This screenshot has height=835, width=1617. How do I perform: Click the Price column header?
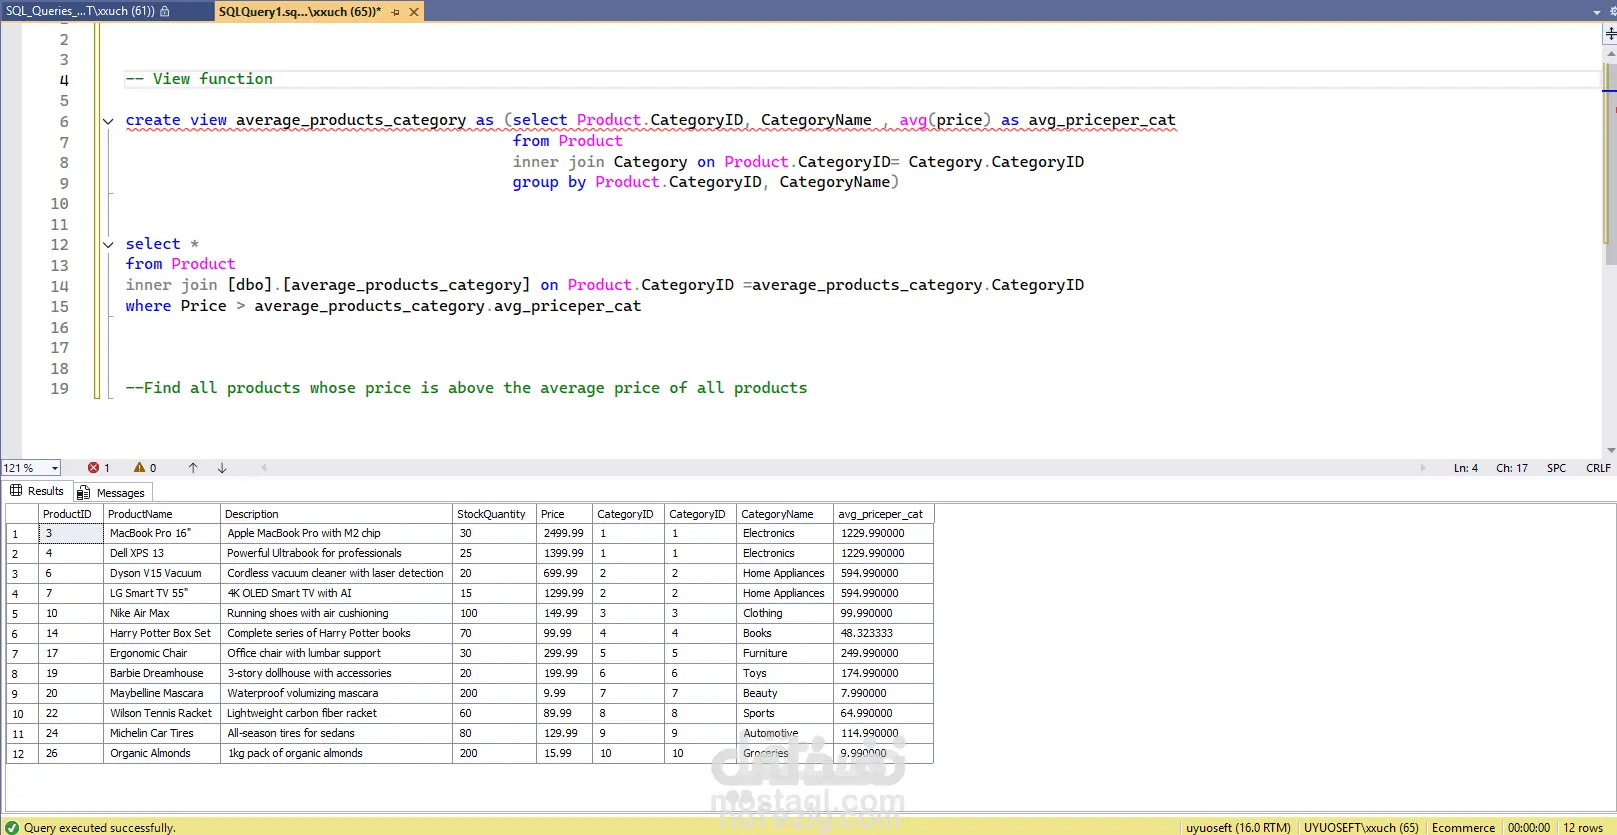[553, 514]
